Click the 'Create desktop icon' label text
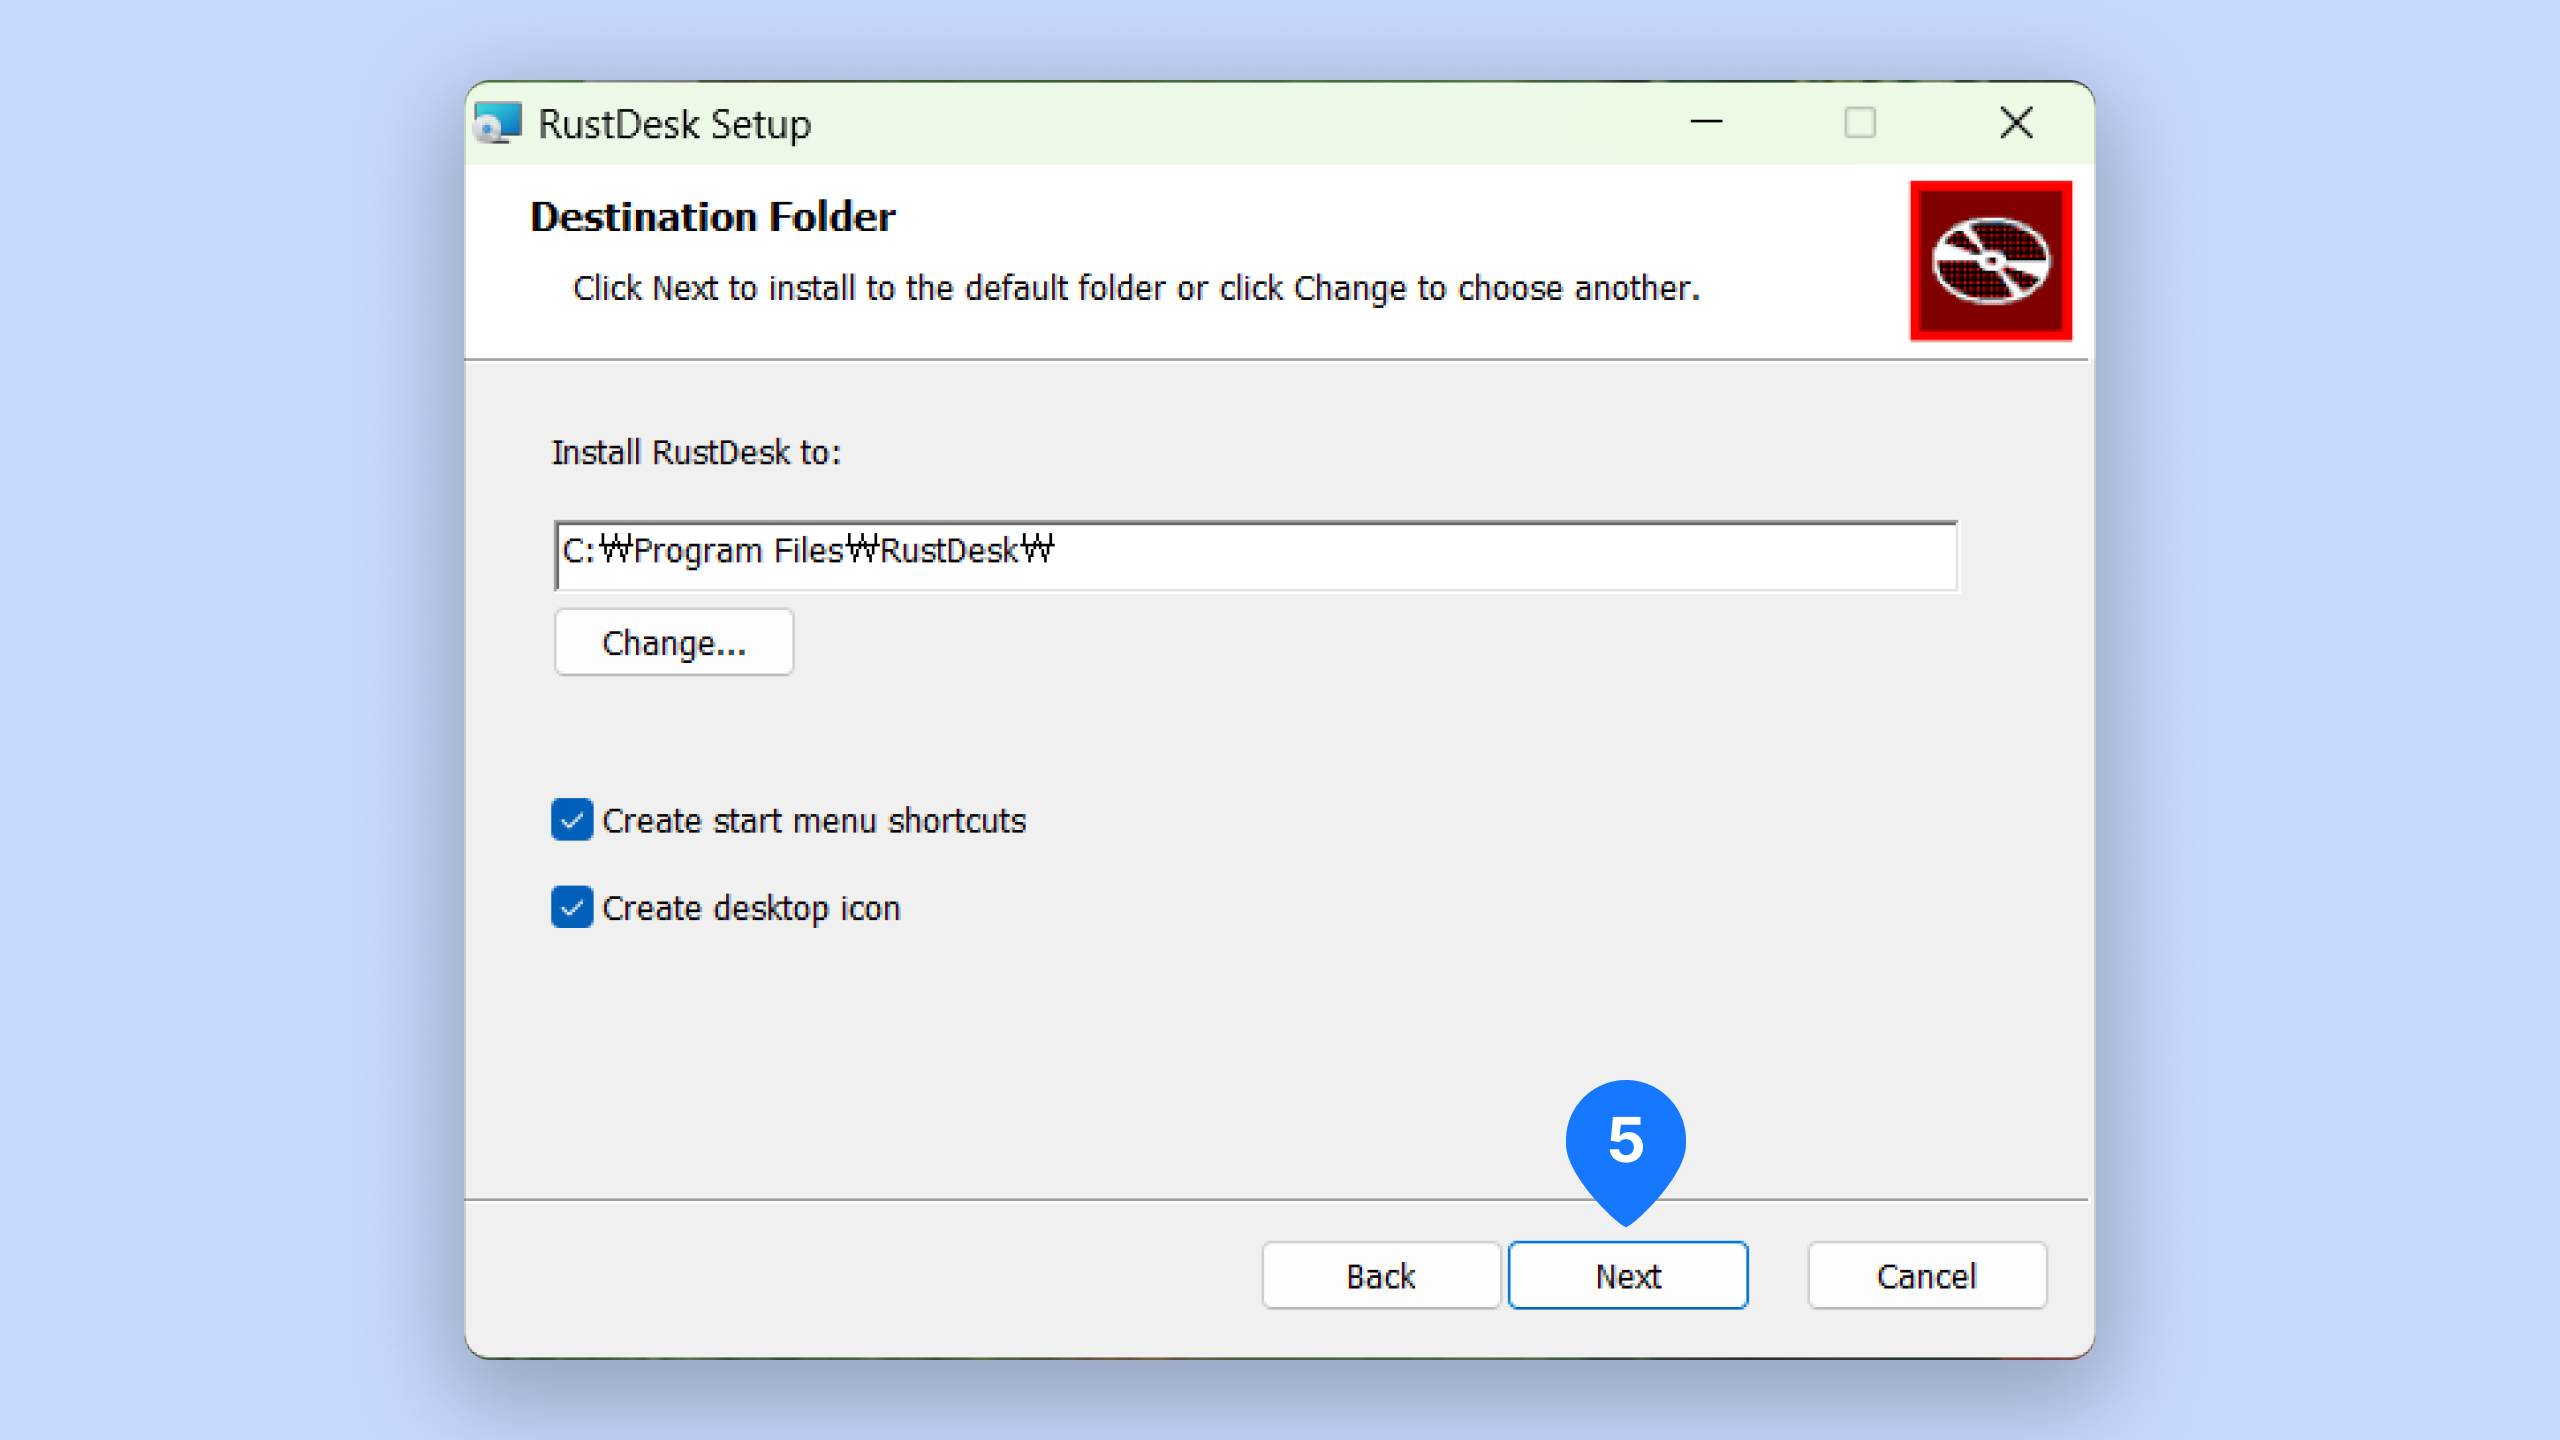This screenshot has height=1440, width=2560. 751,908
